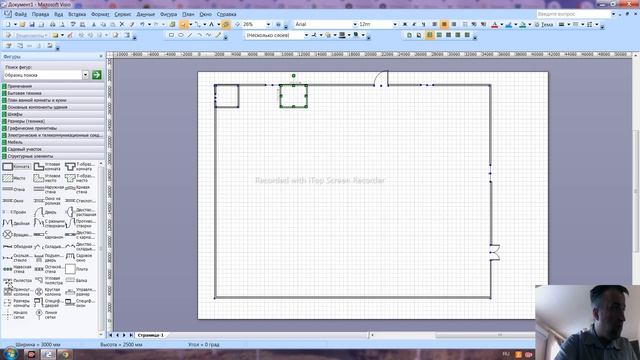
Task: Toggle center text alignment
Action: 444,24
